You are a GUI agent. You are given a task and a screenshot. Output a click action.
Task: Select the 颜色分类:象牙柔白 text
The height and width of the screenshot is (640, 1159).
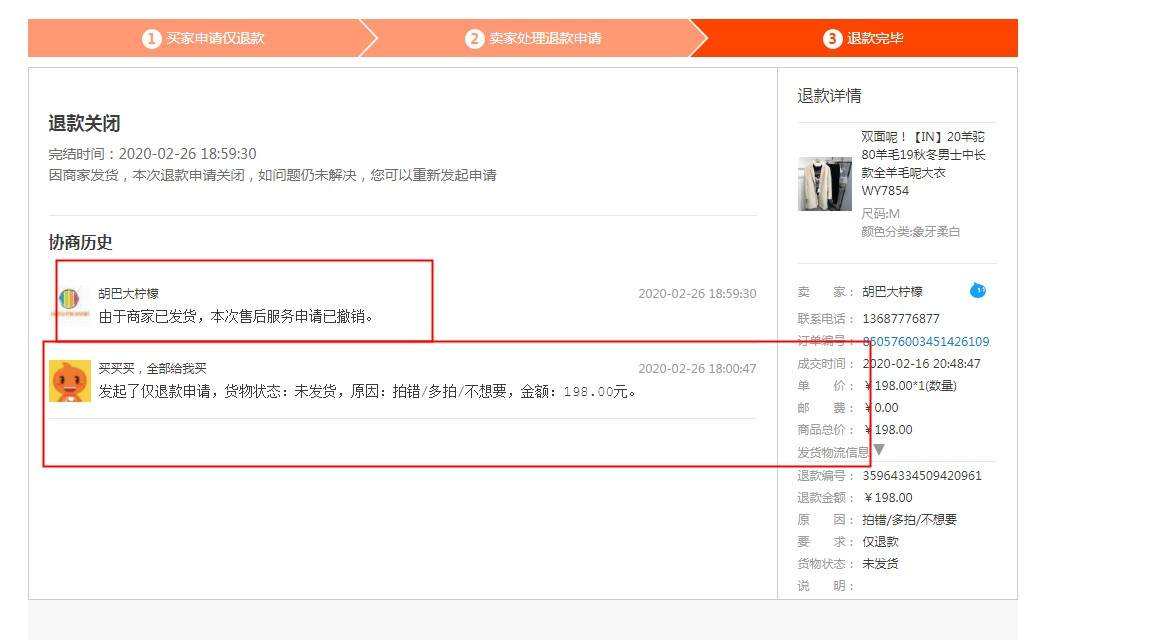click(911, 231)
